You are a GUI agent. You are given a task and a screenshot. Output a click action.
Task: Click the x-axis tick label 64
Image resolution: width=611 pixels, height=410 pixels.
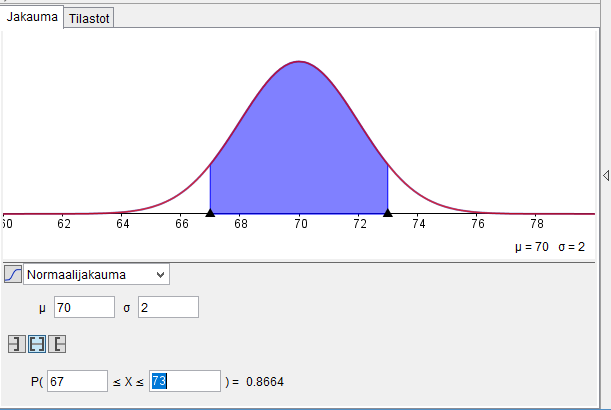[121, 225]
